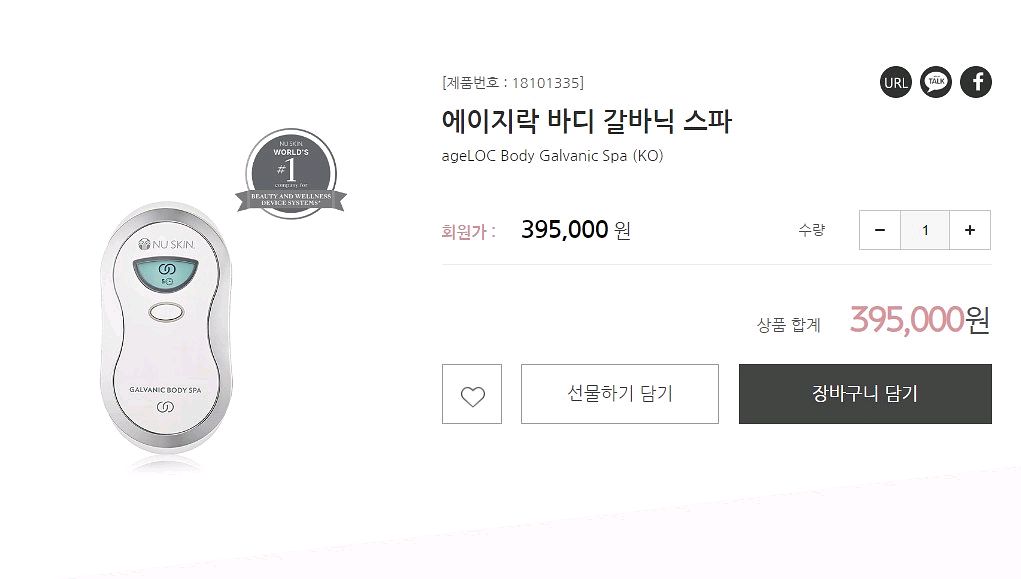Click the 상품 합계 label
The image size is (1021, 579).
pos(788,324)
